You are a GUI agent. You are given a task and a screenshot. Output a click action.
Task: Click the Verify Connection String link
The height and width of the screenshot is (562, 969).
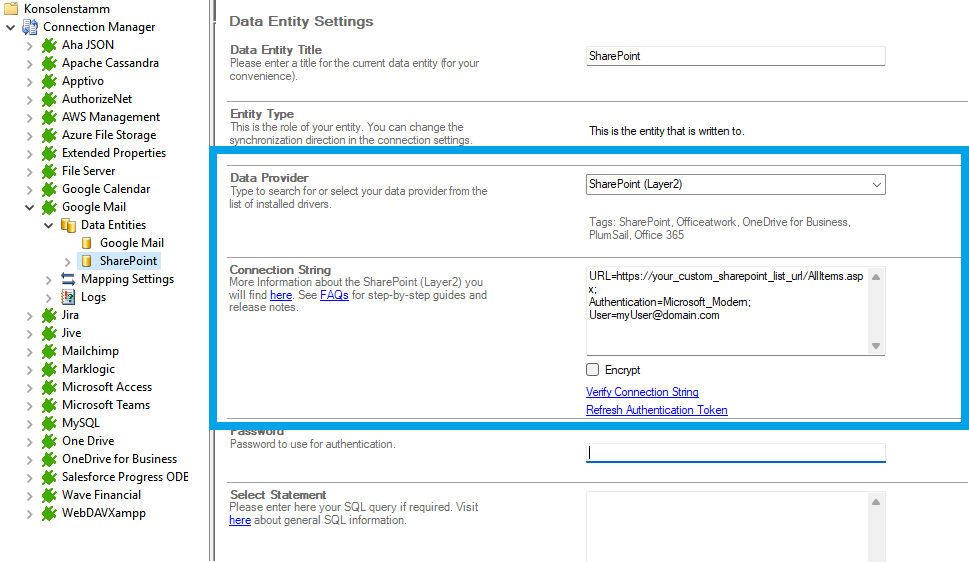coord(642,392)
